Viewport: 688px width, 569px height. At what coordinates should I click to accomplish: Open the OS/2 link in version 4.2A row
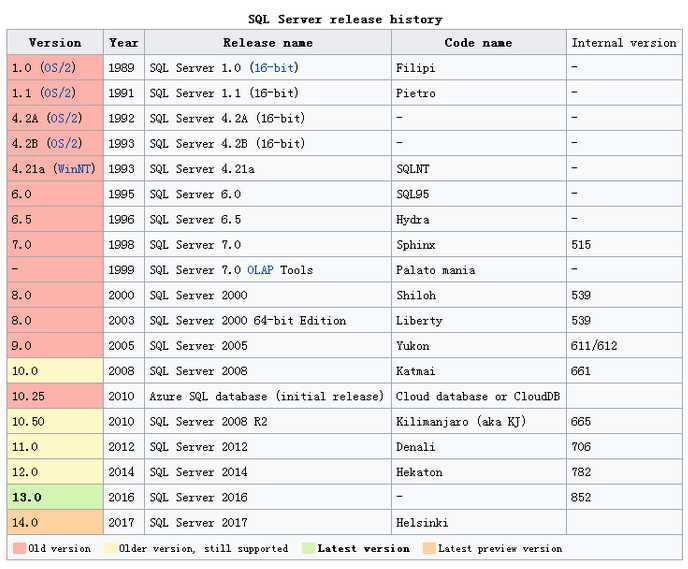pyautogui.click(x=64, y=118)
